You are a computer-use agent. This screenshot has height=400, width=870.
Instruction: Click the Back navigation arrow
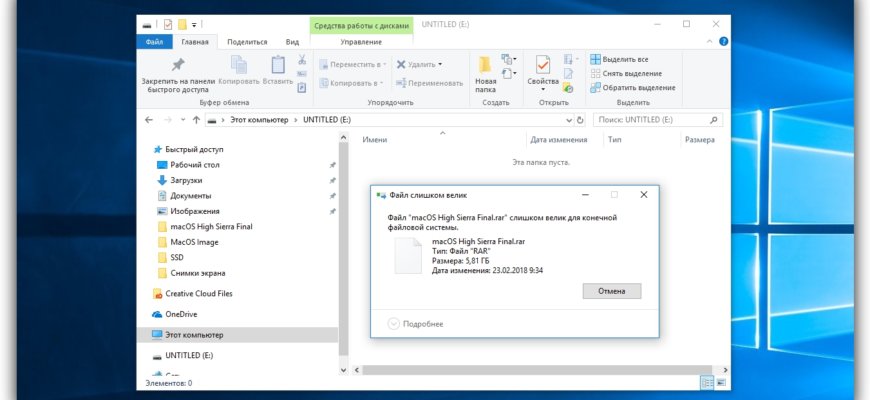point(149,120)
